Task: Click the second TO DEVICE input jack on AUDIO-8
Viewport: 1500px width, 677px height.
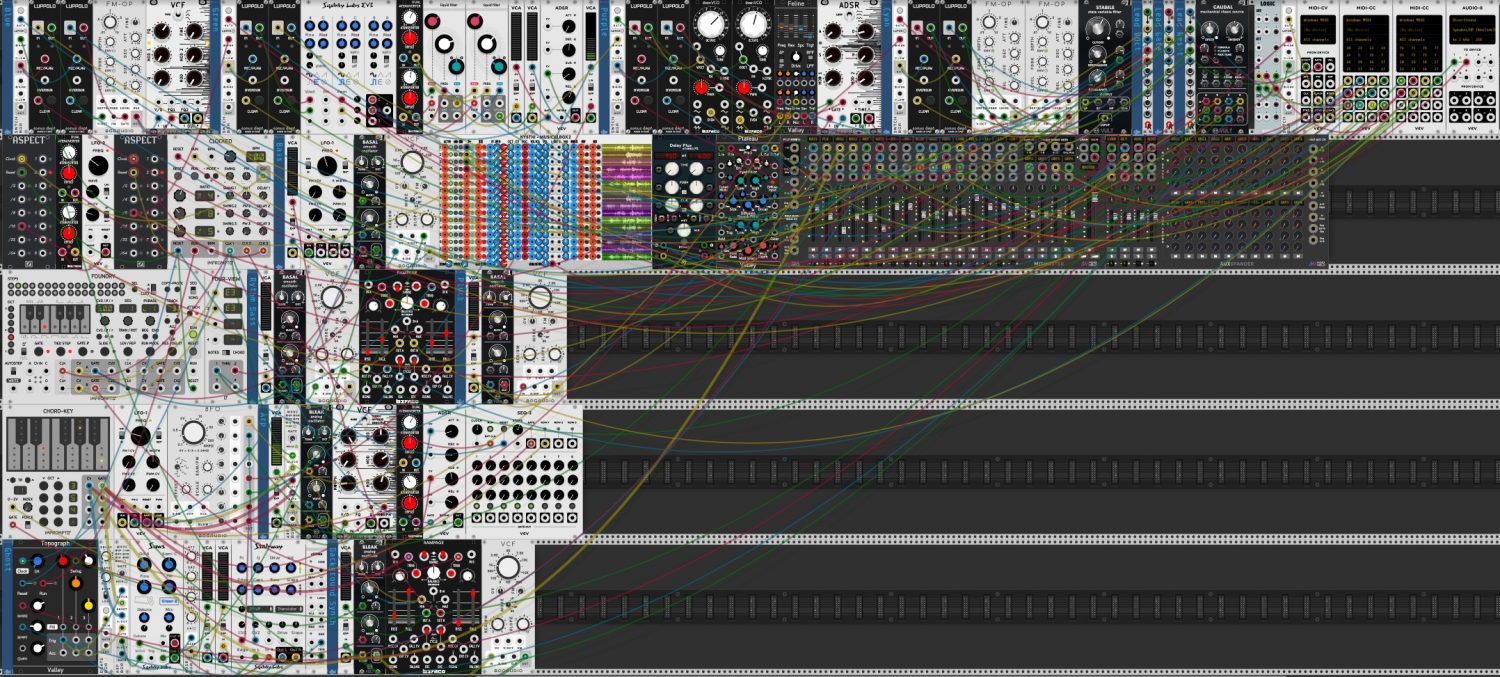Action: 1467,63
